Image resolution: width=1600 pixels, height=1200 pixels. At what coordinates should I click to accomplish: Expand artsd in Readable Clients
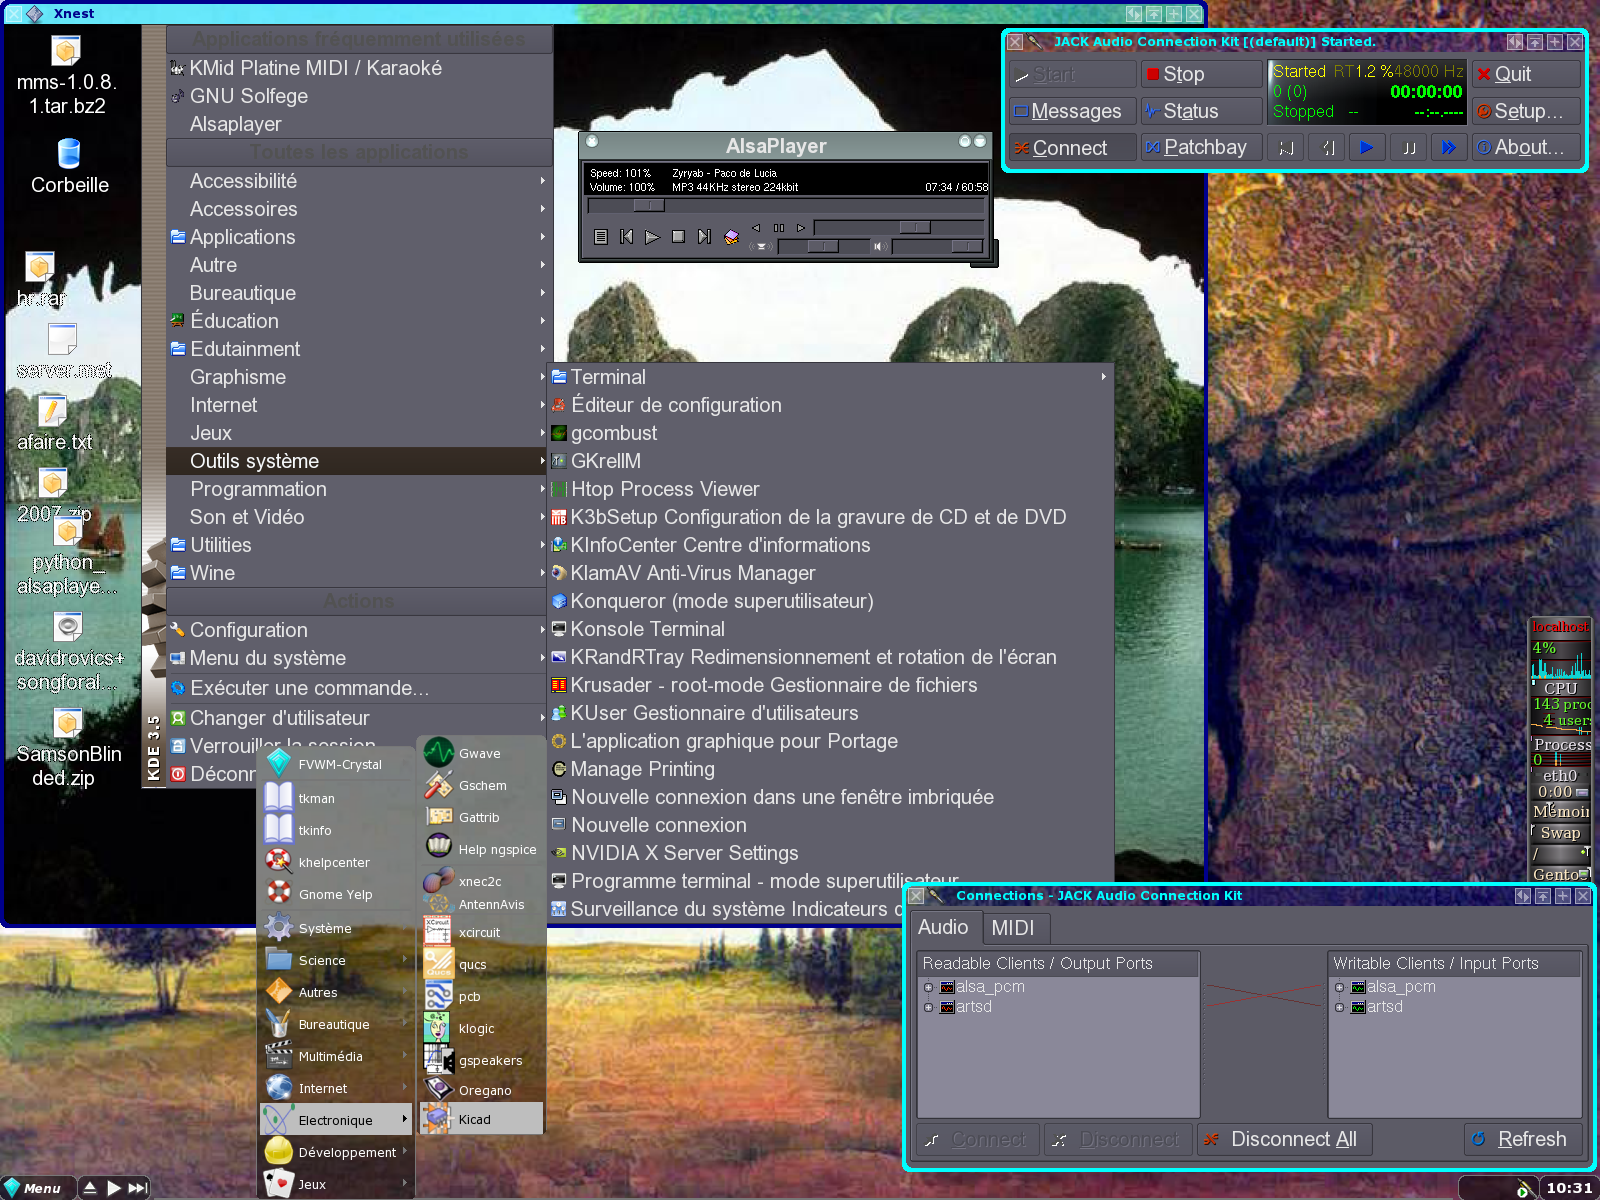click(928, 1007)
